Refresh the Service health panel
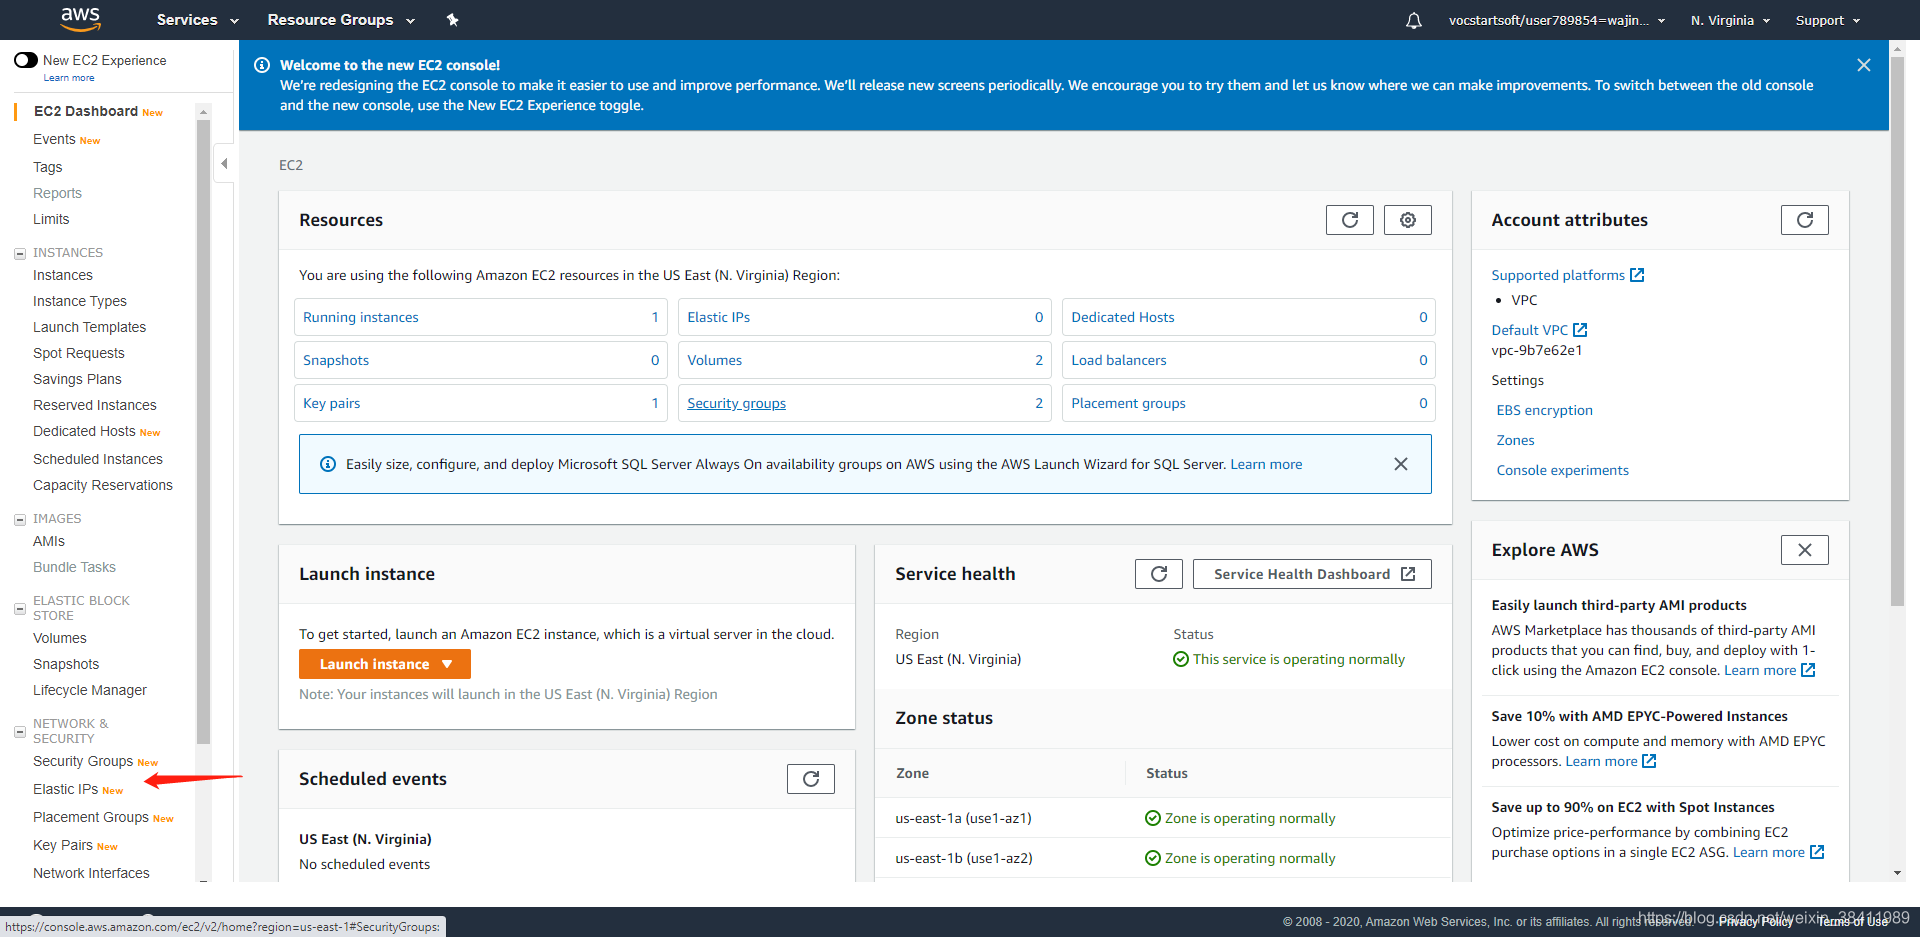Viewport: 1920px width, 937px height. point(1158,574)
